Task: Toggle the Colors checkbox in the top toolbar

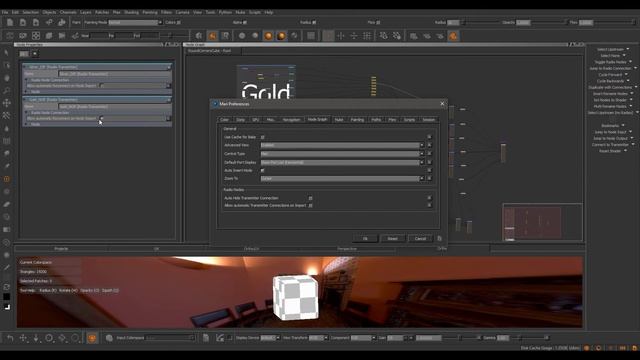Action: coord(178,22)
